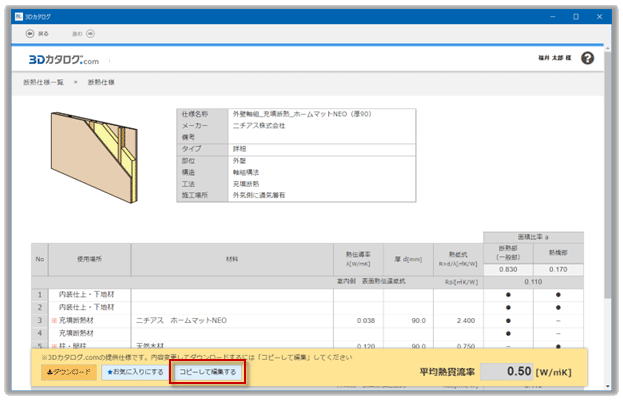623x400 pixels.
Task: Click the 3Dカタログ app icon in title bar
Action: 17,17
